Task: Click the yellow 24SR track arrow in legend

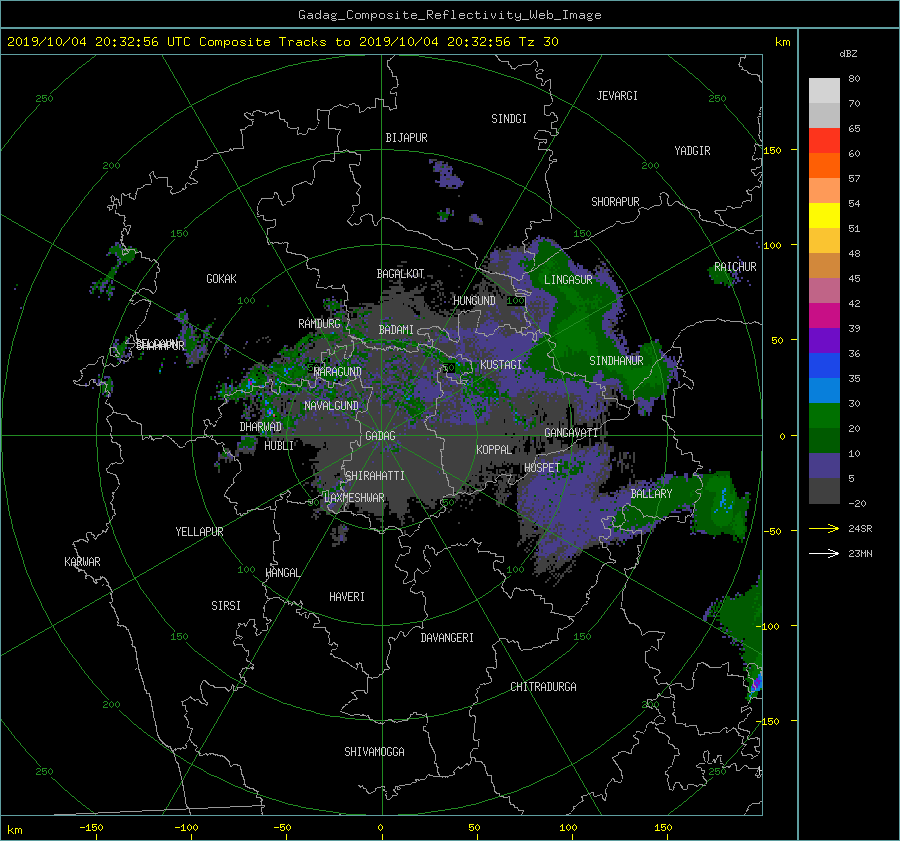Action: tap(824, 528)
